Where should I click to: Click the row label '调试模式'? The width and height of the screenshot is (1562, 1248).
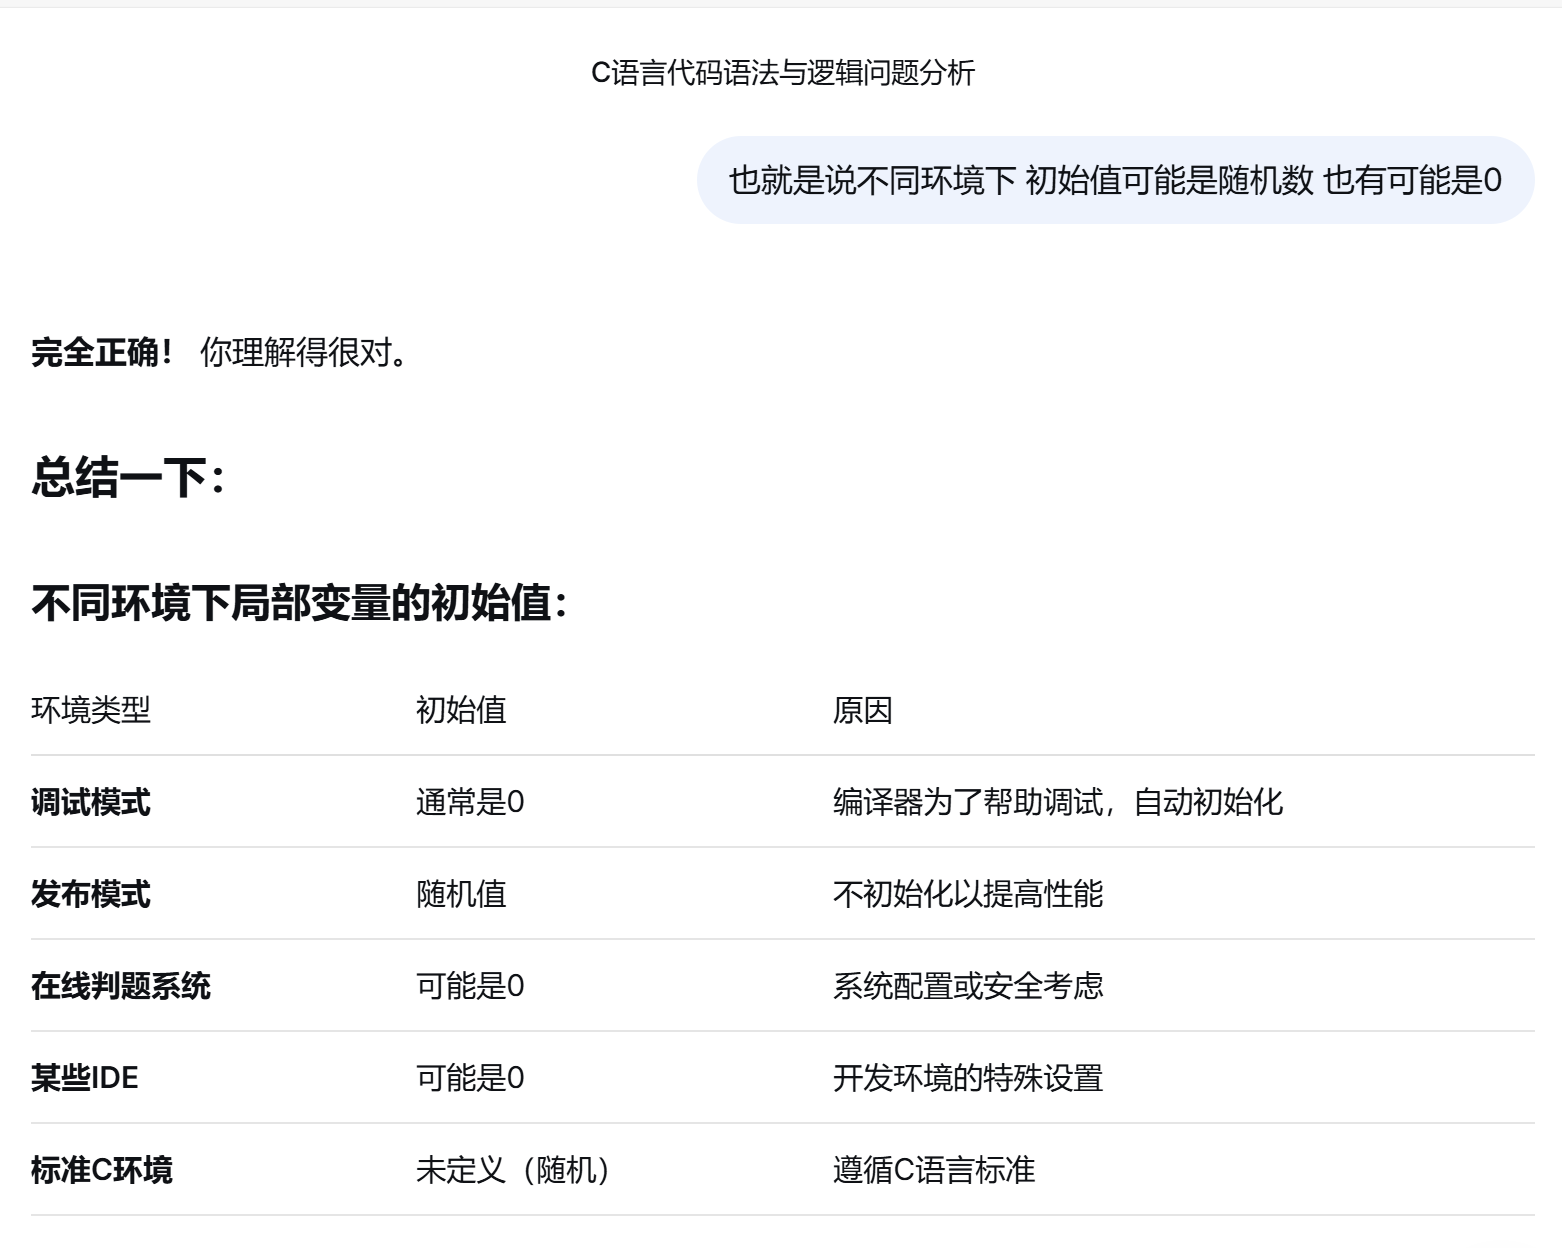coord(91,802)
